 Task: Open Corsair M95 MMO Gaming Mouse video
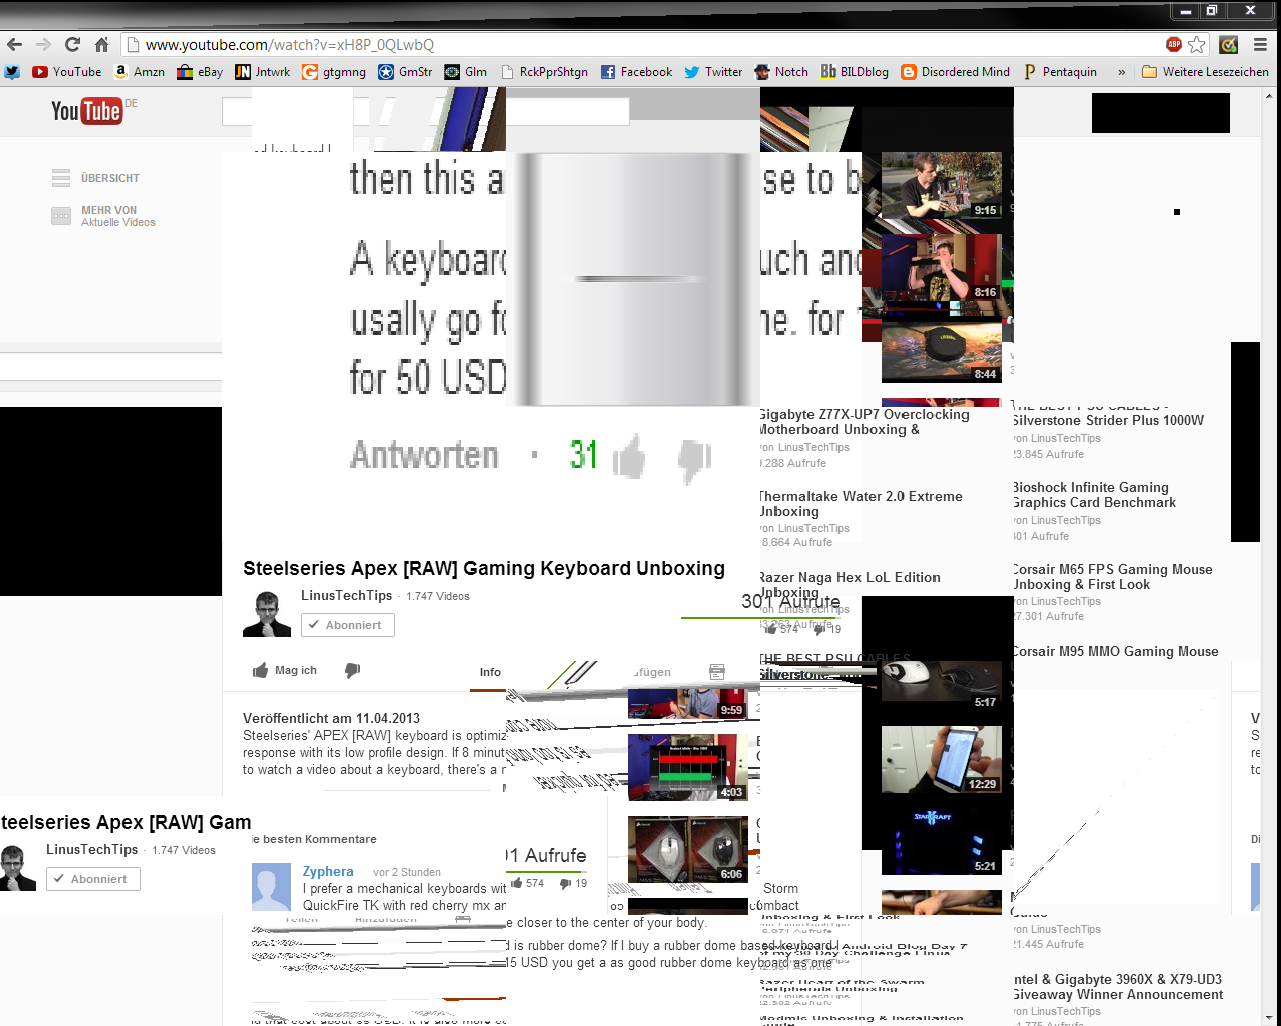pyautogui.click(x=1115, y=651)
